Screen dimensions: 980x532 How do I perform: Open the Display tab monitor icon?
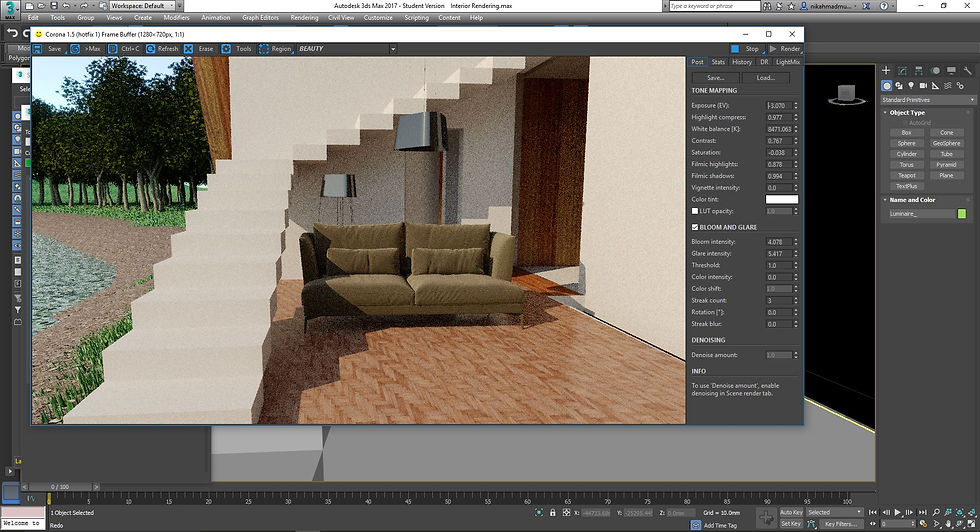click(x=951, y=71)
